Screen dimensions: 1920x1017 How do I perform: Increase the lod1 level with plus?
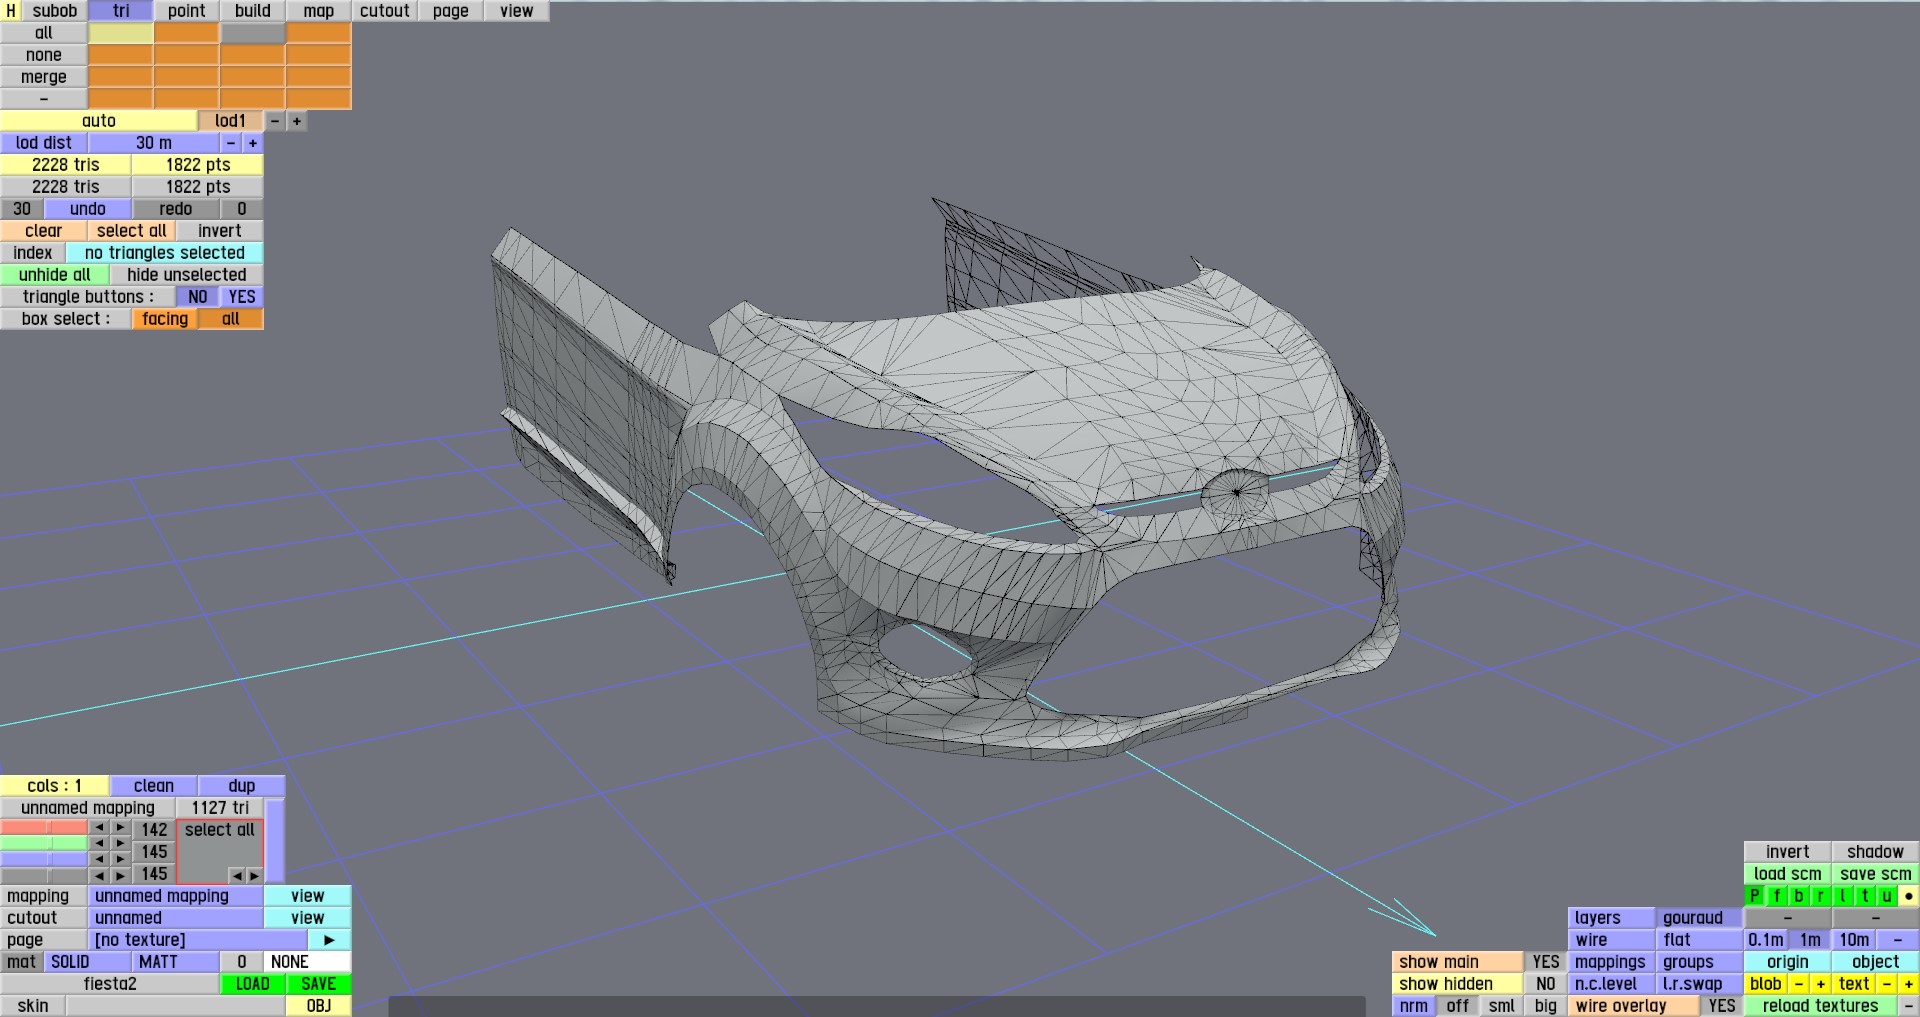(x=297, y=121)
